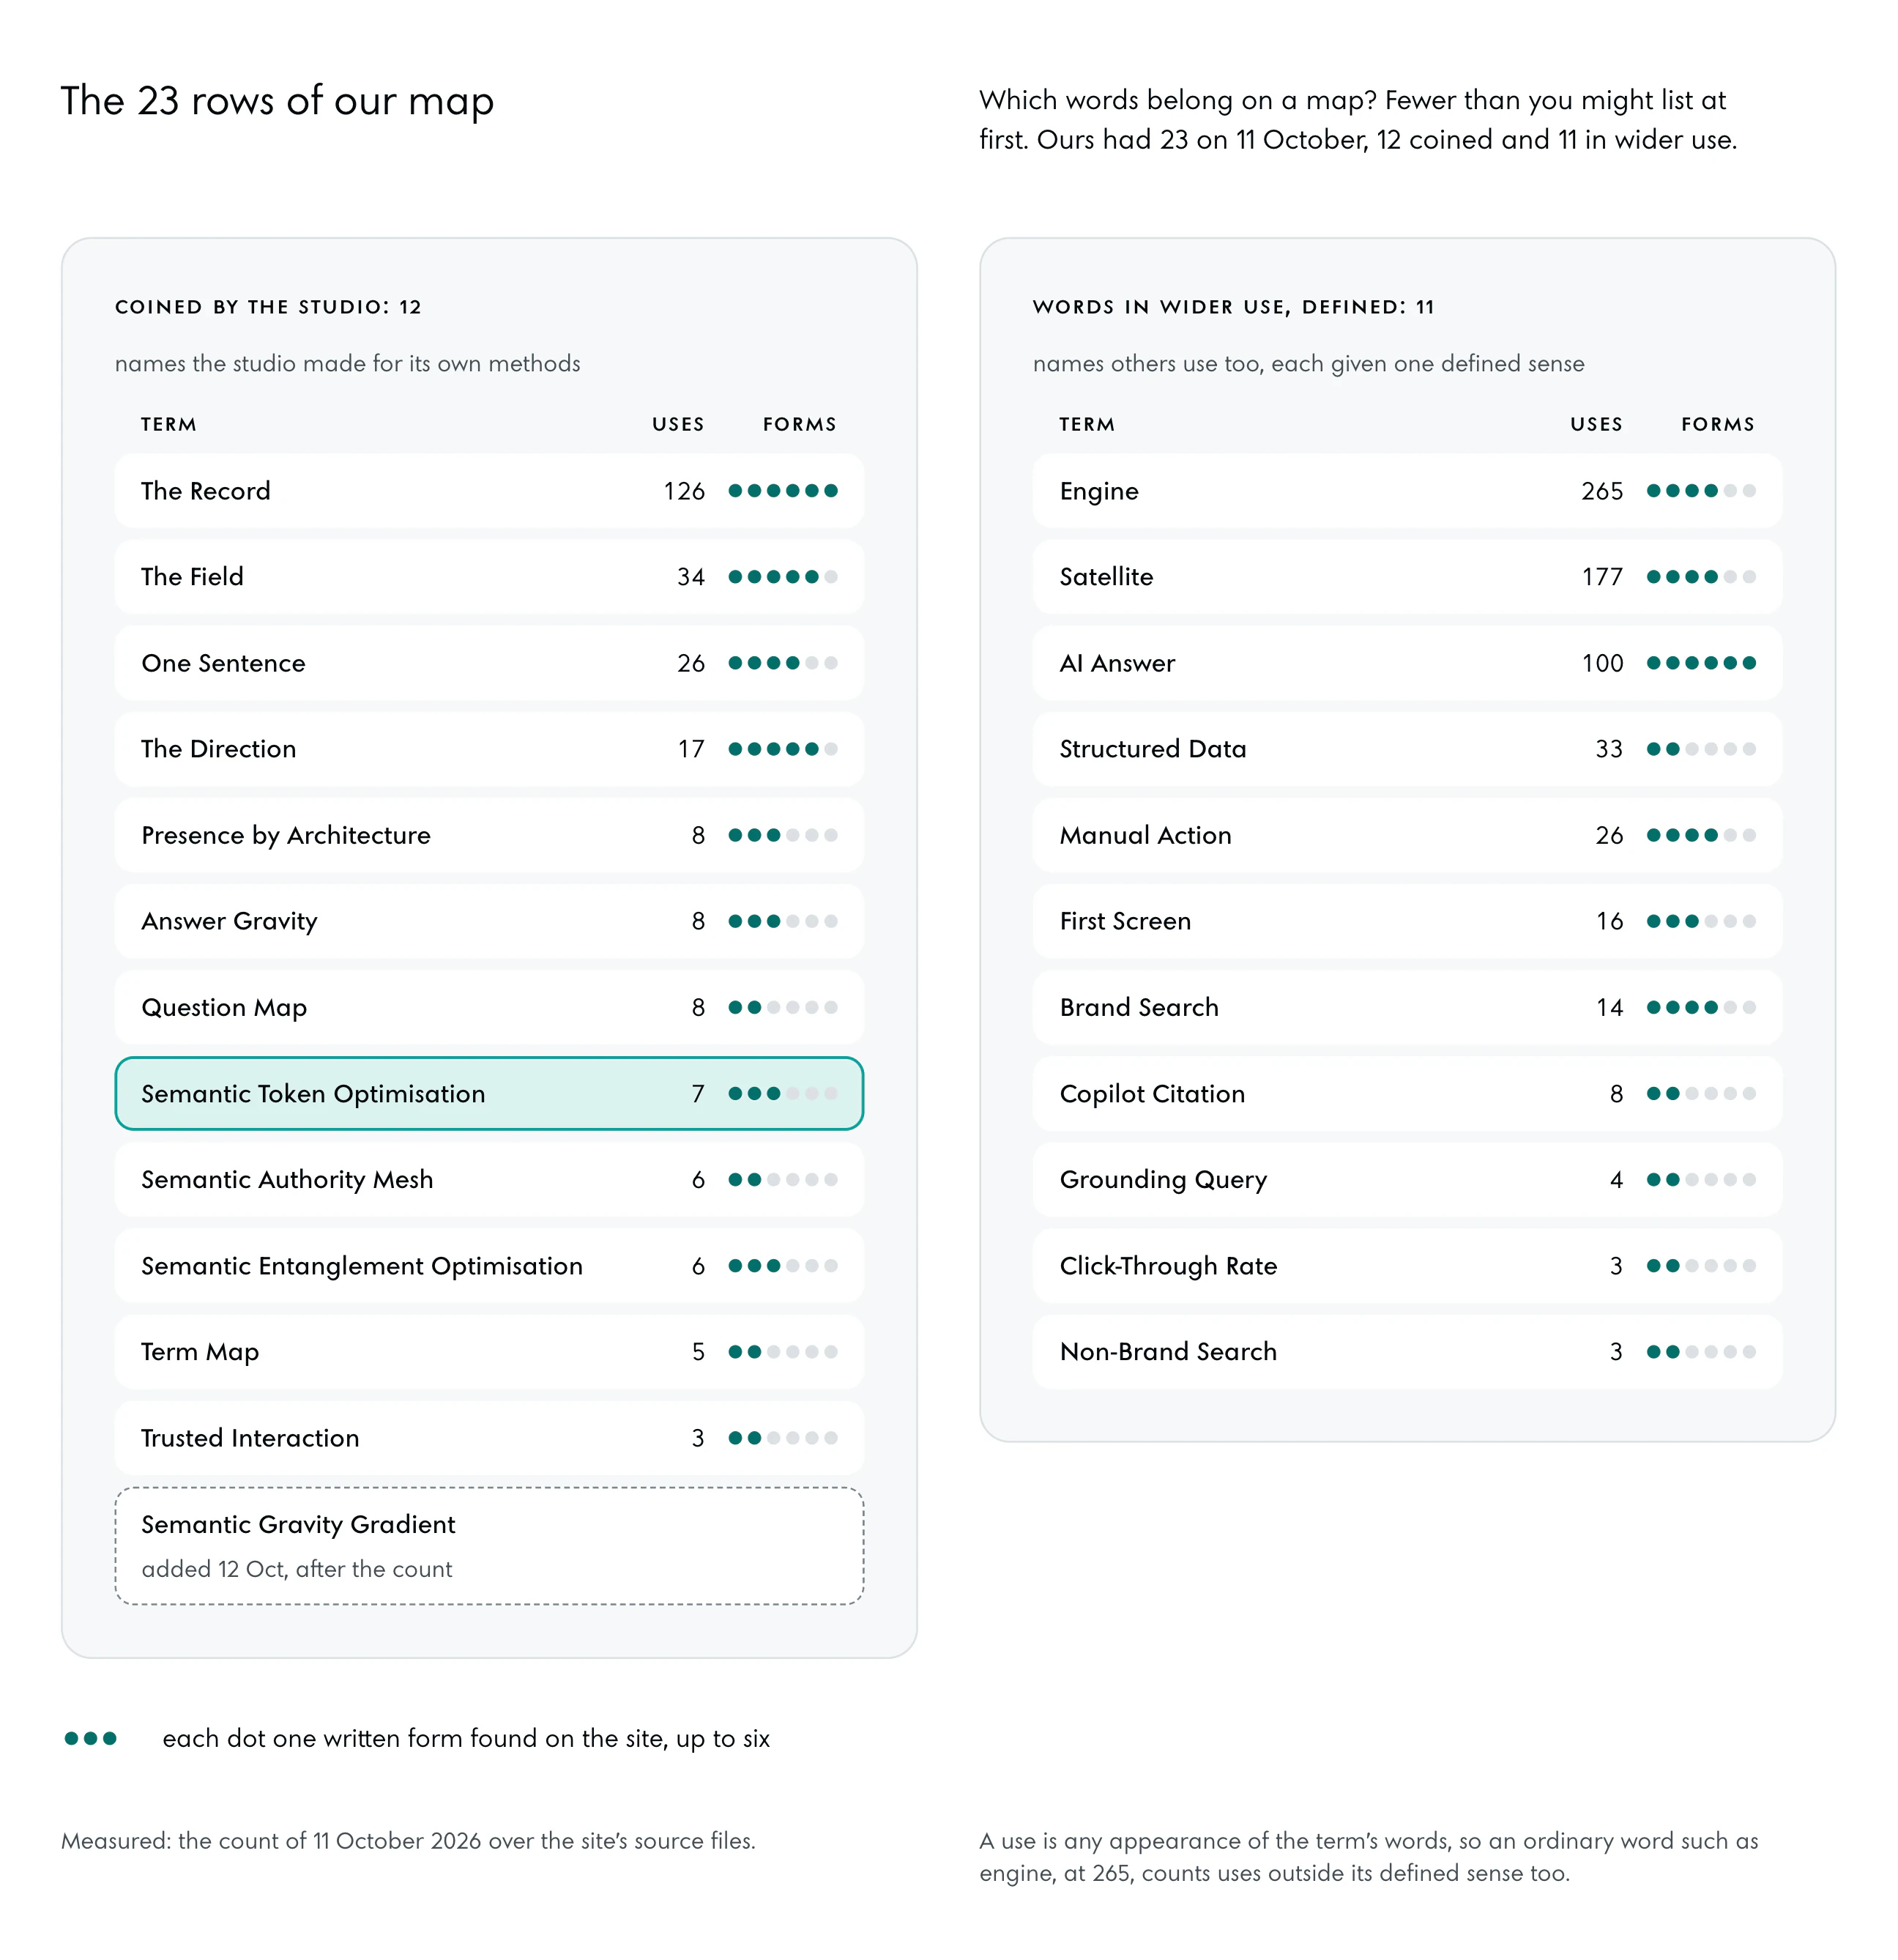This screenshot has width=1898, height=1960.
Task: Click the Coined by the Studio: 12 heading
Action: coord(268,307)
